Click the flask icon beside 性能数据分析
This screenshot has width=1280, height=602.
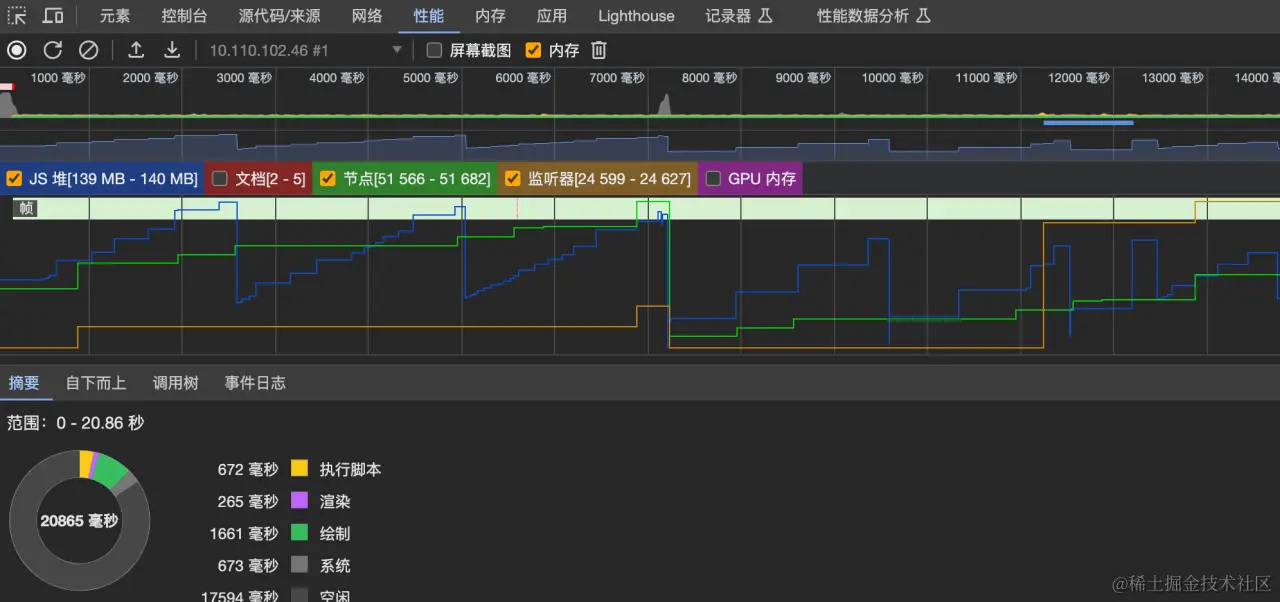coord(923,16)
